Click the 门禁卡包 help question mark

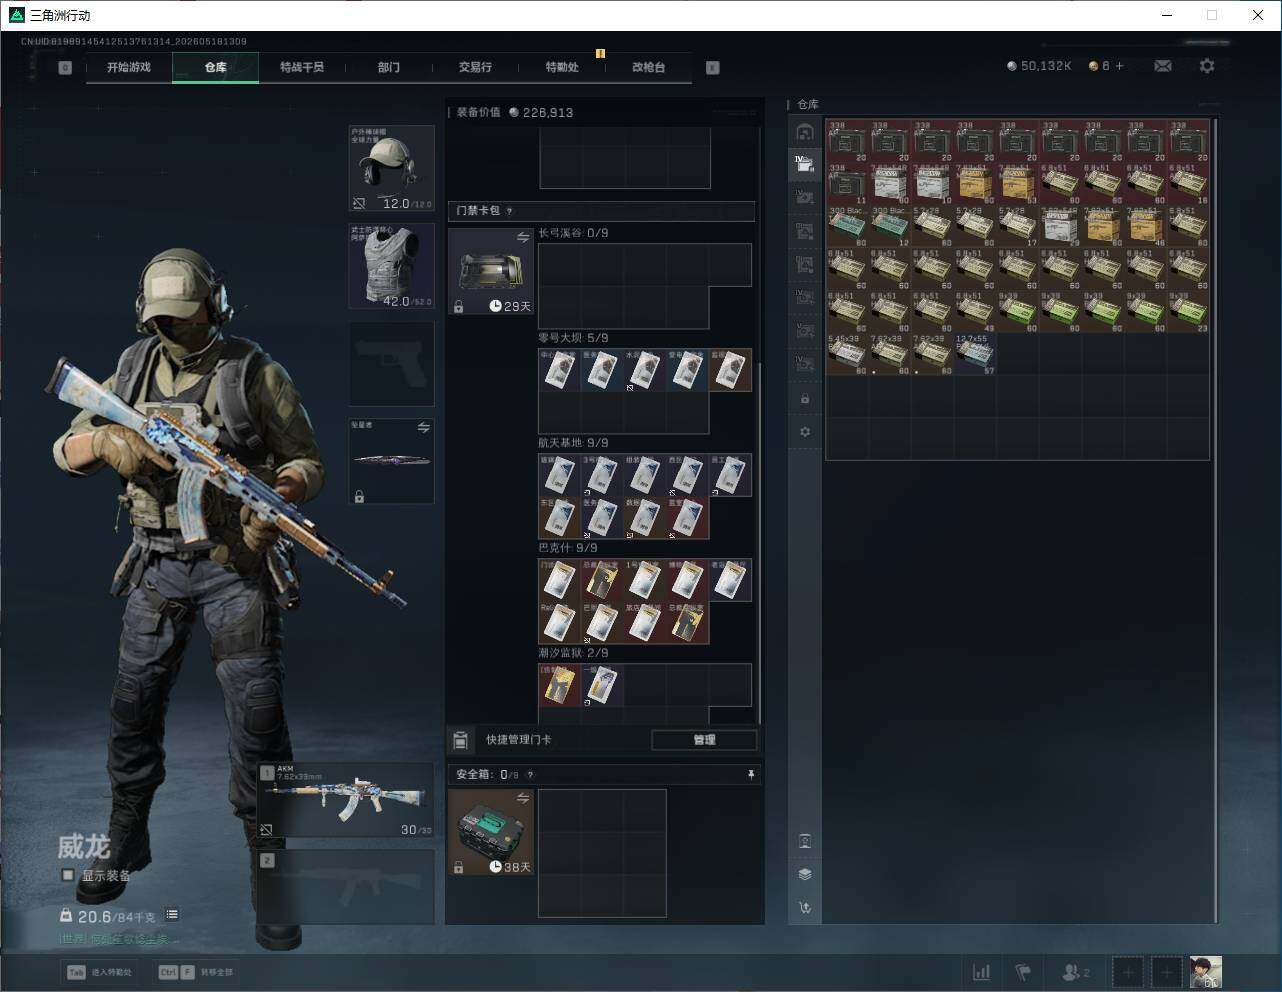tap(510, 211)
